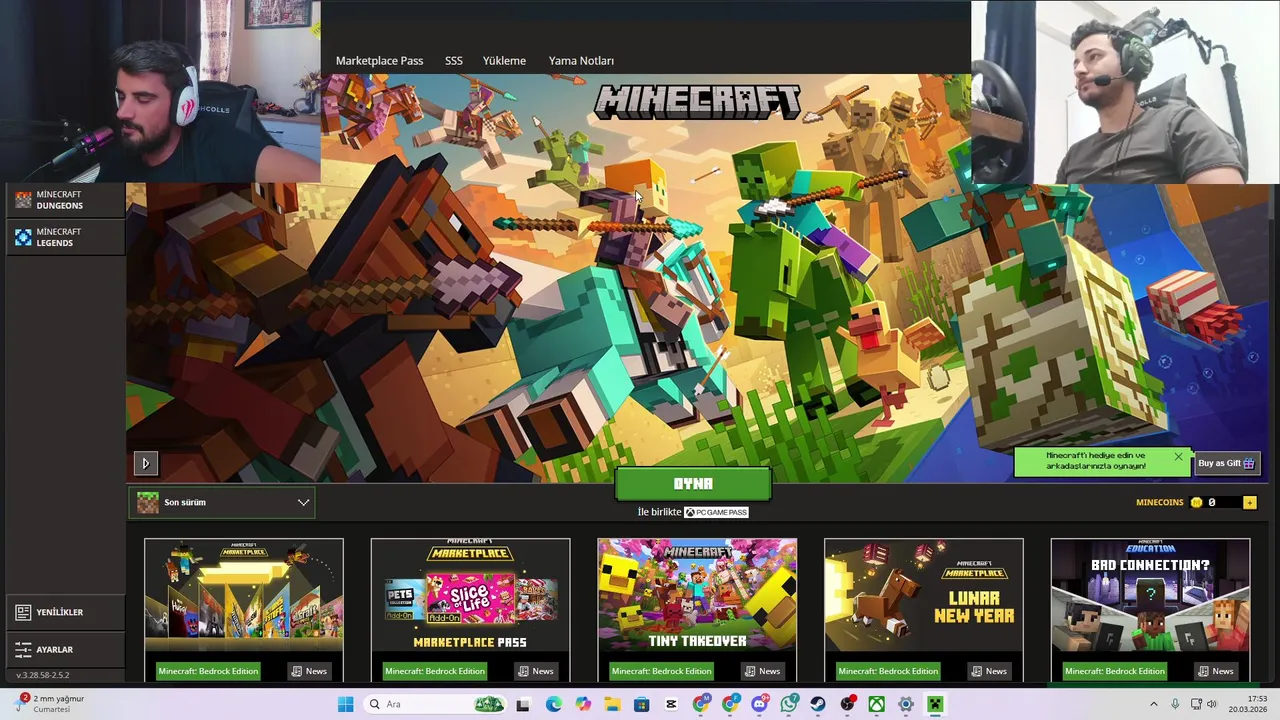Open Discord from the taskbar

point(760,704)
